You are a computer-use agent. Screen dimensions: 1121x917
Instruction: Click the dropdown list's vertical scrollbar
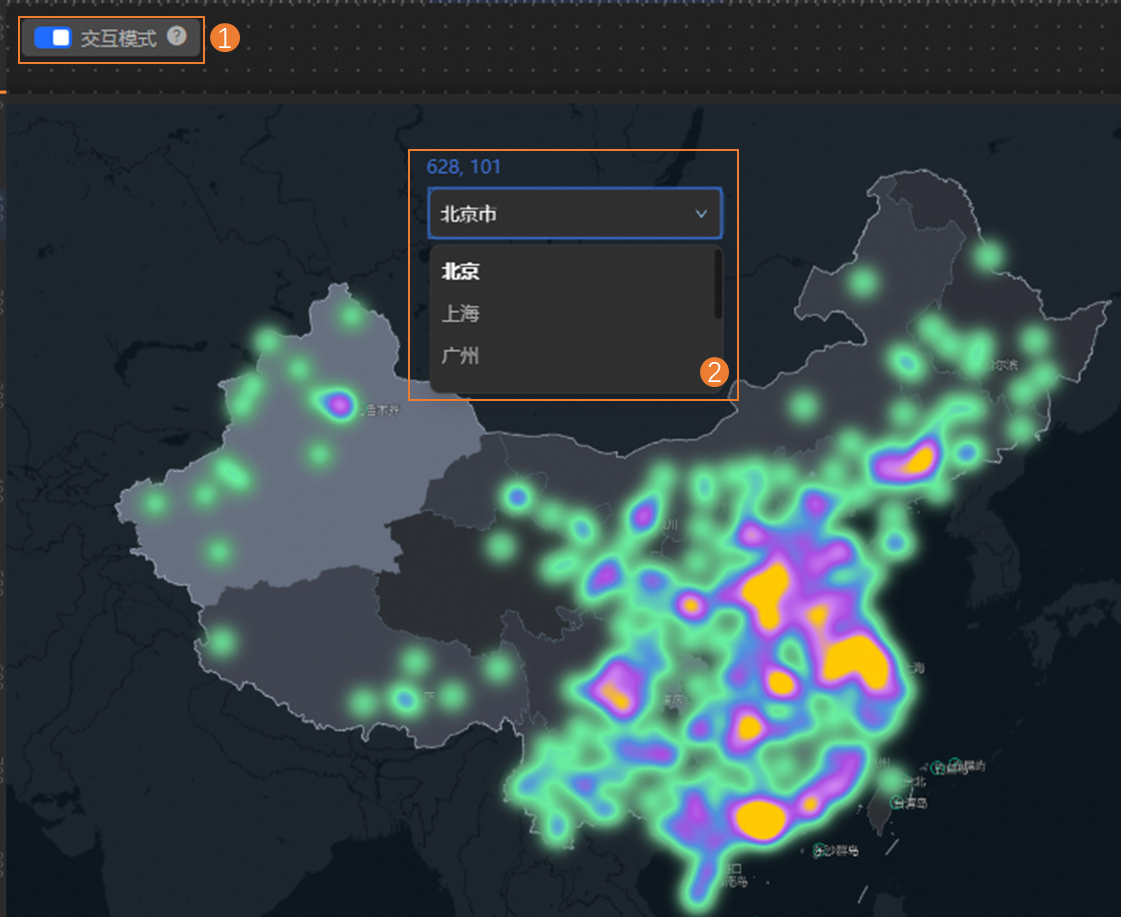coord(718,284)
